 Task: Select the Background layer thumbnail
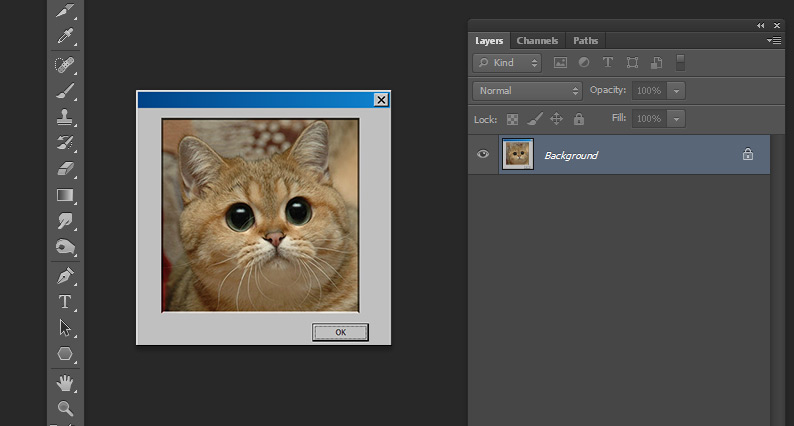click(x=518, y=154)
